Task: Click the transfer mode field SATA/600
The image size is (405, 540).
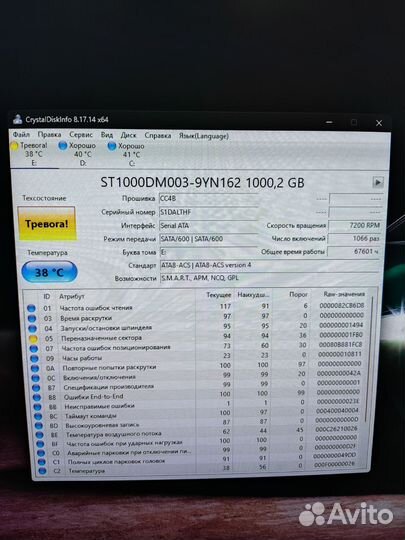Action: 208,239
